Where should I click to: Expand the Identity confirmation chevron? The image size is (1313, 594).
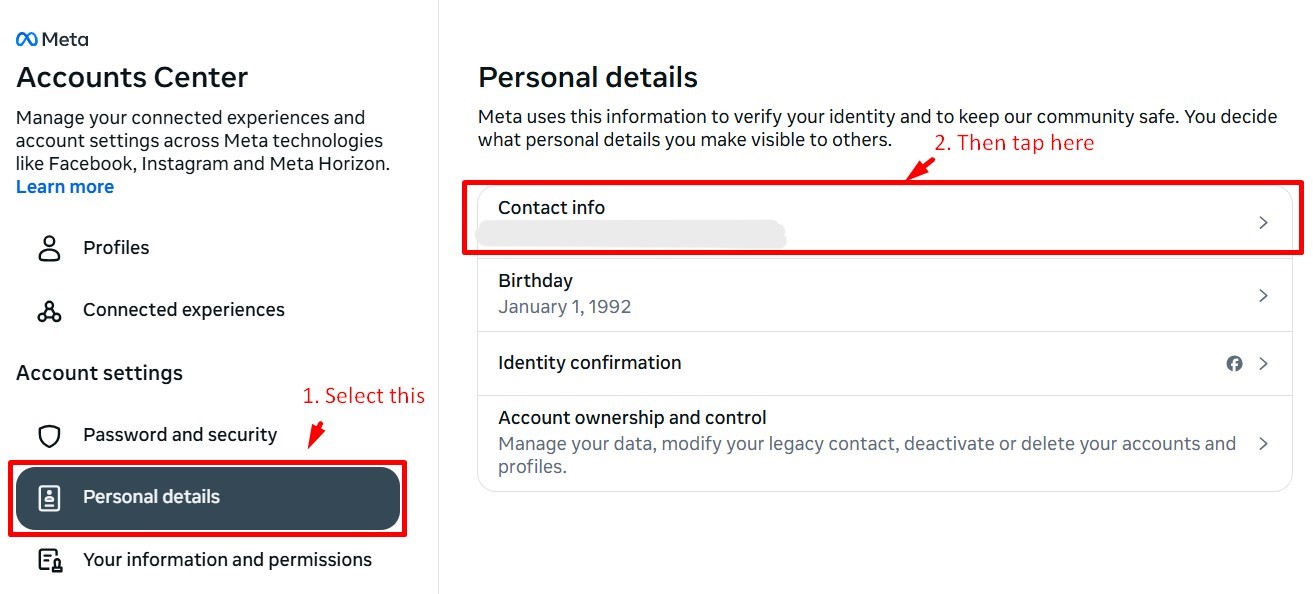1261,363
